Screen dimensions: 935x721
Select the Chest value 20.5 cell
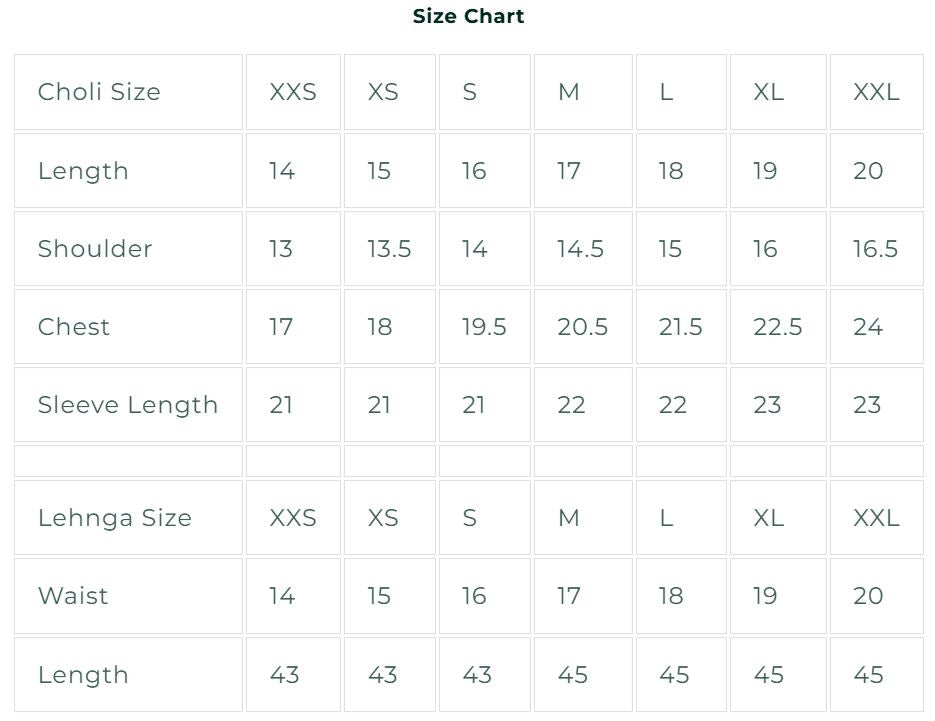click(x=583, y=327)
